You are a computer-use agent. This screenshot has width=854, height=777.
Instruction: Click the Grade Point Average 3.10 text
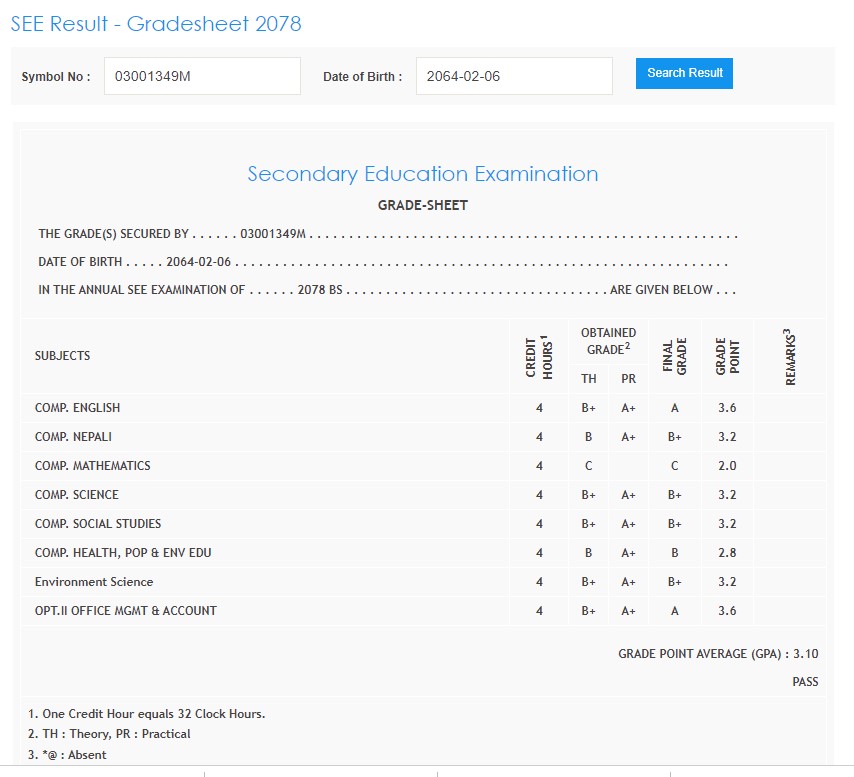[717, 654]
